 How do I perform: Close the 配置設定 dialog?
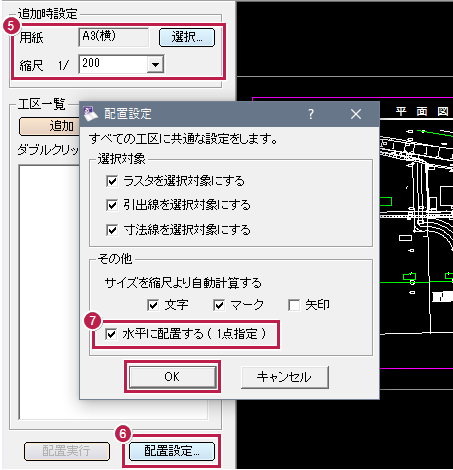[x=356, y=114]
